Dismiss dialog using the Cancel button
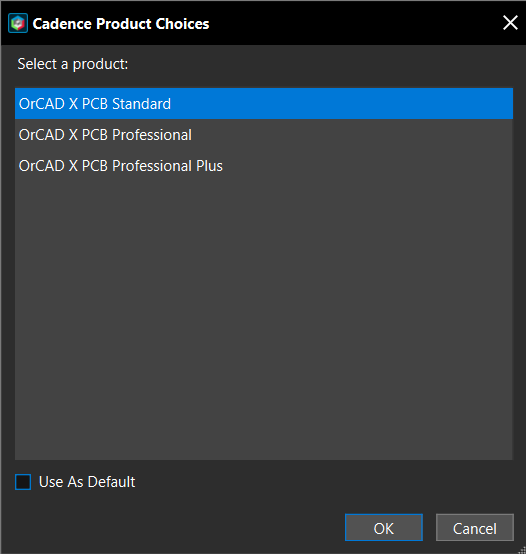Screen dimensions: 526x554 coord(475,528)
